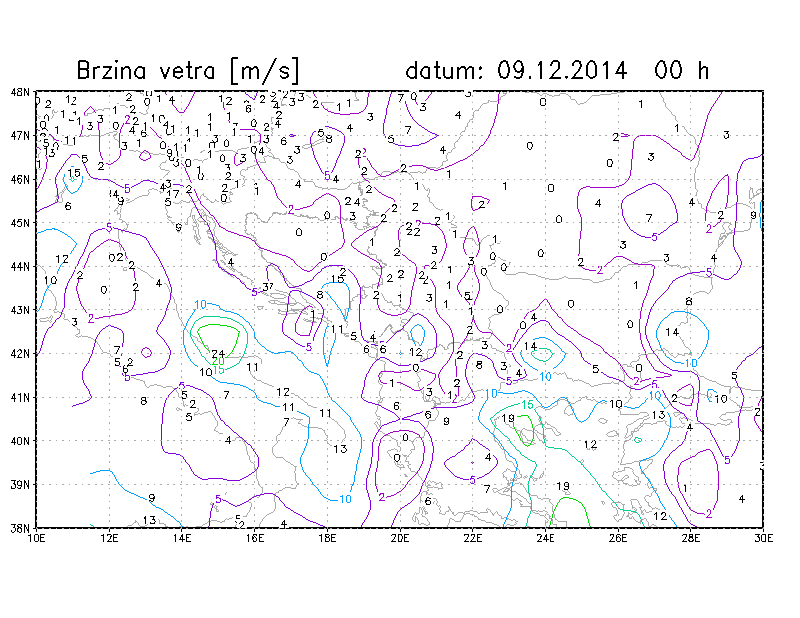This screenshot has width=800, height=618.
Task: Click the '40N' latitude axis label
Action: [x=20, y=441]
